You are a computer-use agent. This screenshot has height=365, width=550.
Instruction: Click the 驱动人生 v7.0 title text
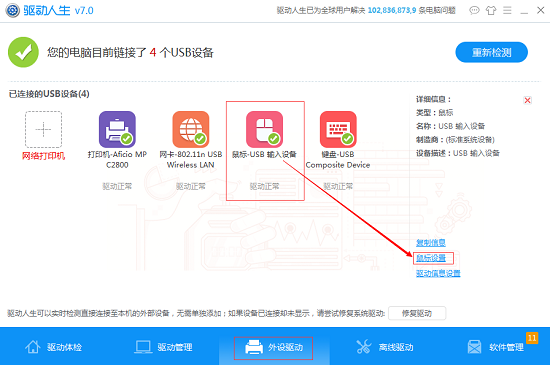[59, 11]
